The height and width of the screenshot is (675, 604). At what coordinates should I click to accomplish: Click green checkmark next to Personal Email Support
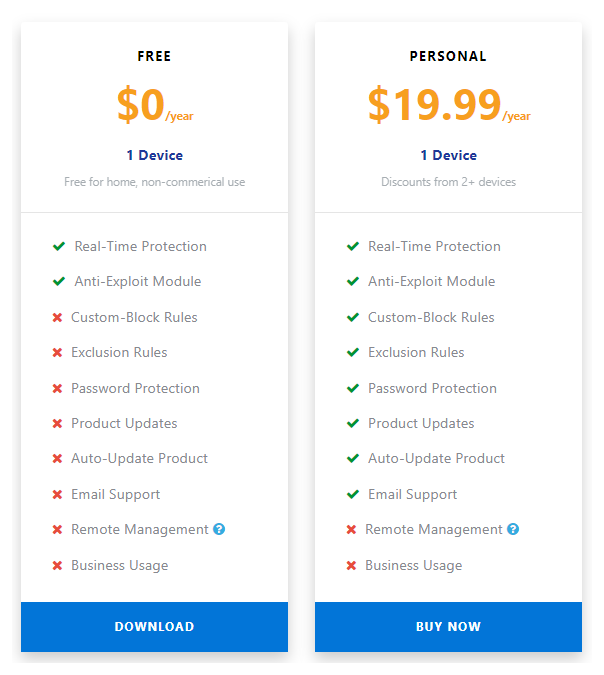[x=352, y=495]
